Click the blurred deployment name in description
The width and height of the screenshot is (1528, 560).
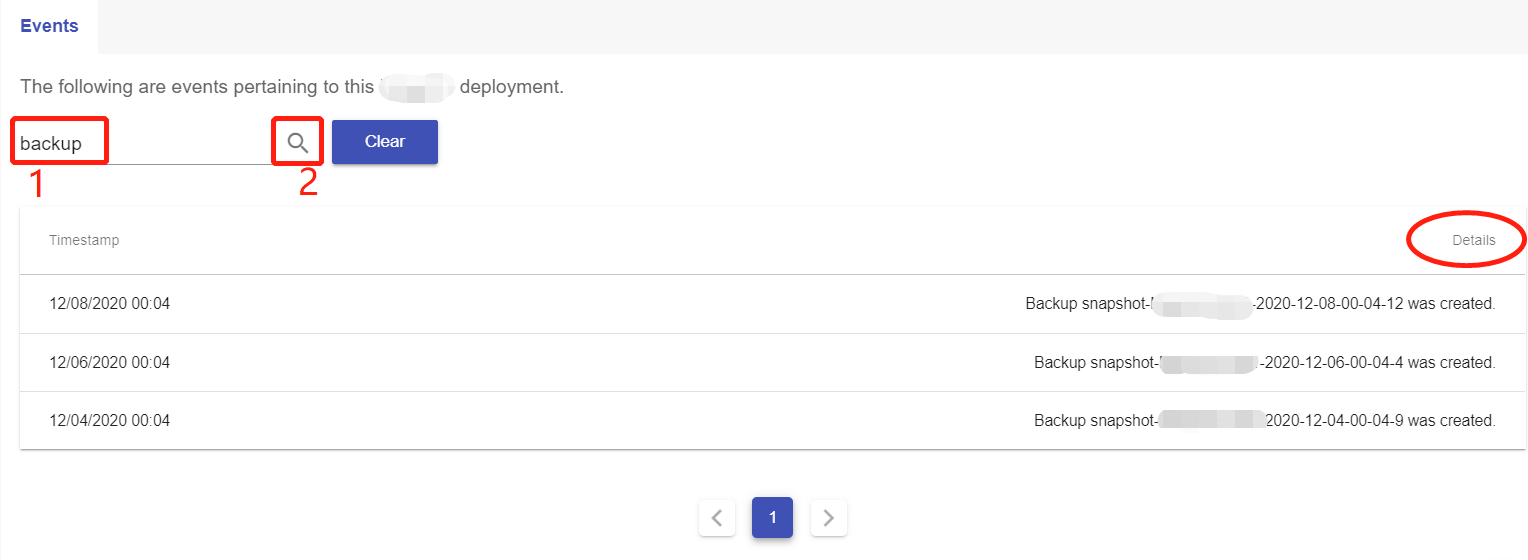point(416,87)
